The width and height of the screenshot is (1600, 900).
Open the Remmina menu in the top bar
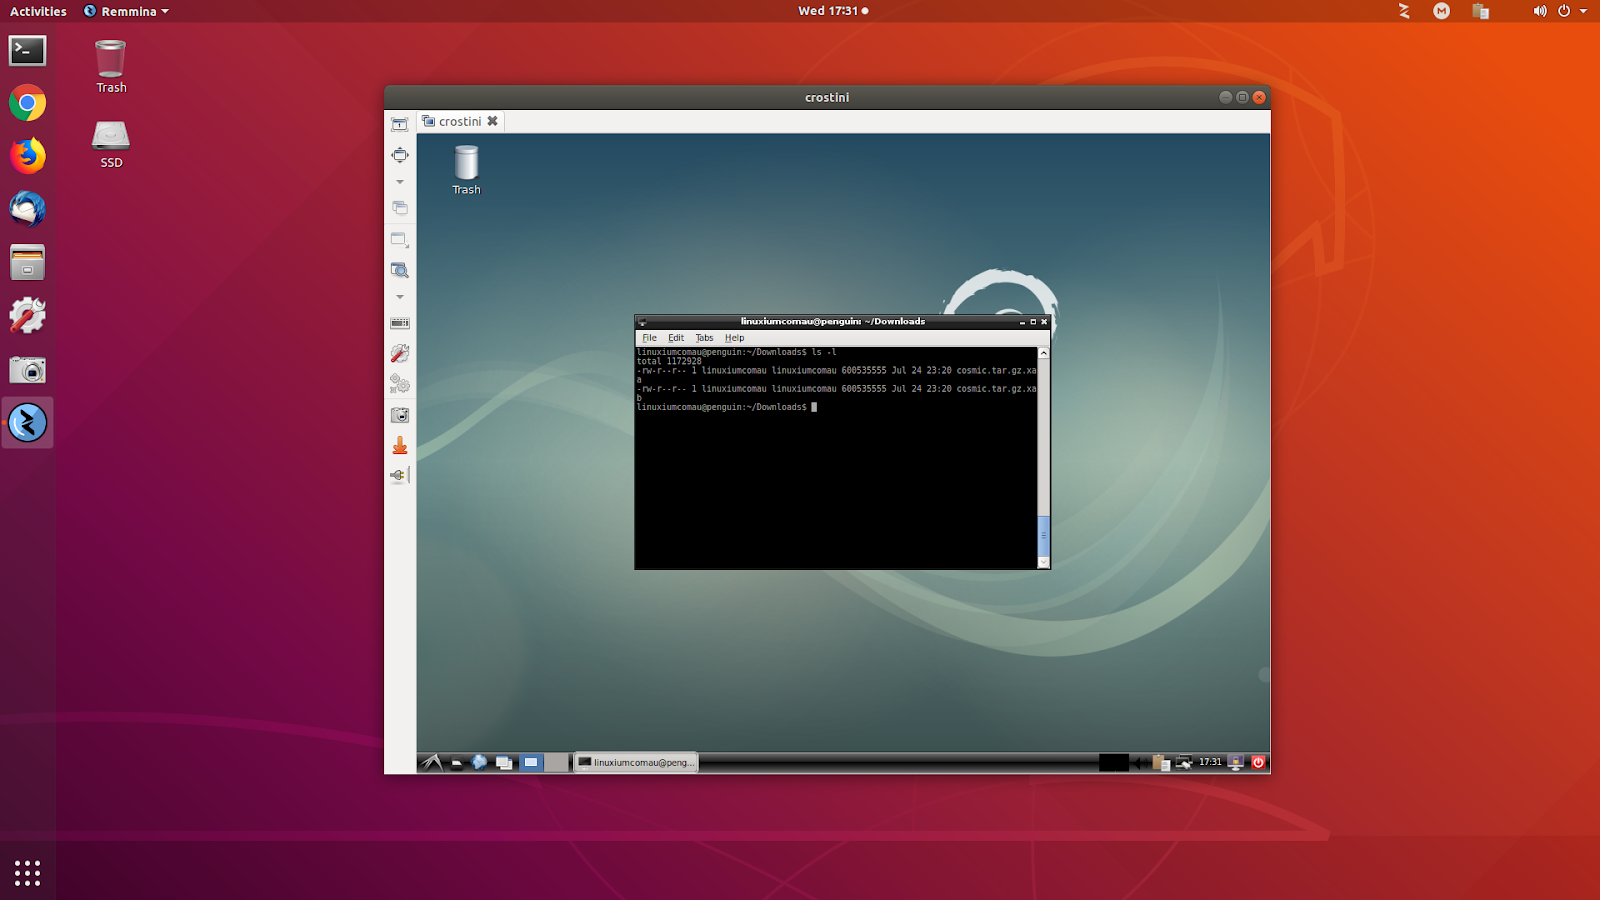tap(124, 11)
